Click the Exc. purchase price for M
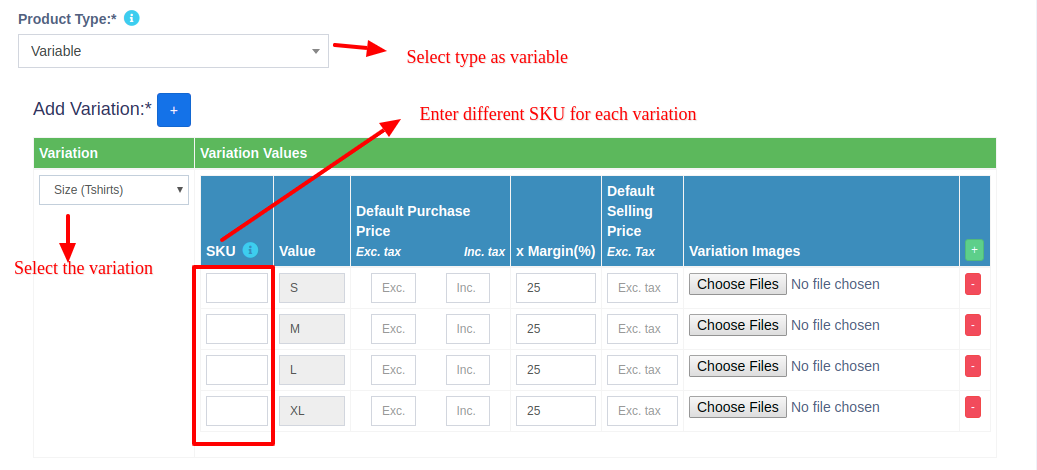The image size is (1037, 470). click(x=393, y=329)
